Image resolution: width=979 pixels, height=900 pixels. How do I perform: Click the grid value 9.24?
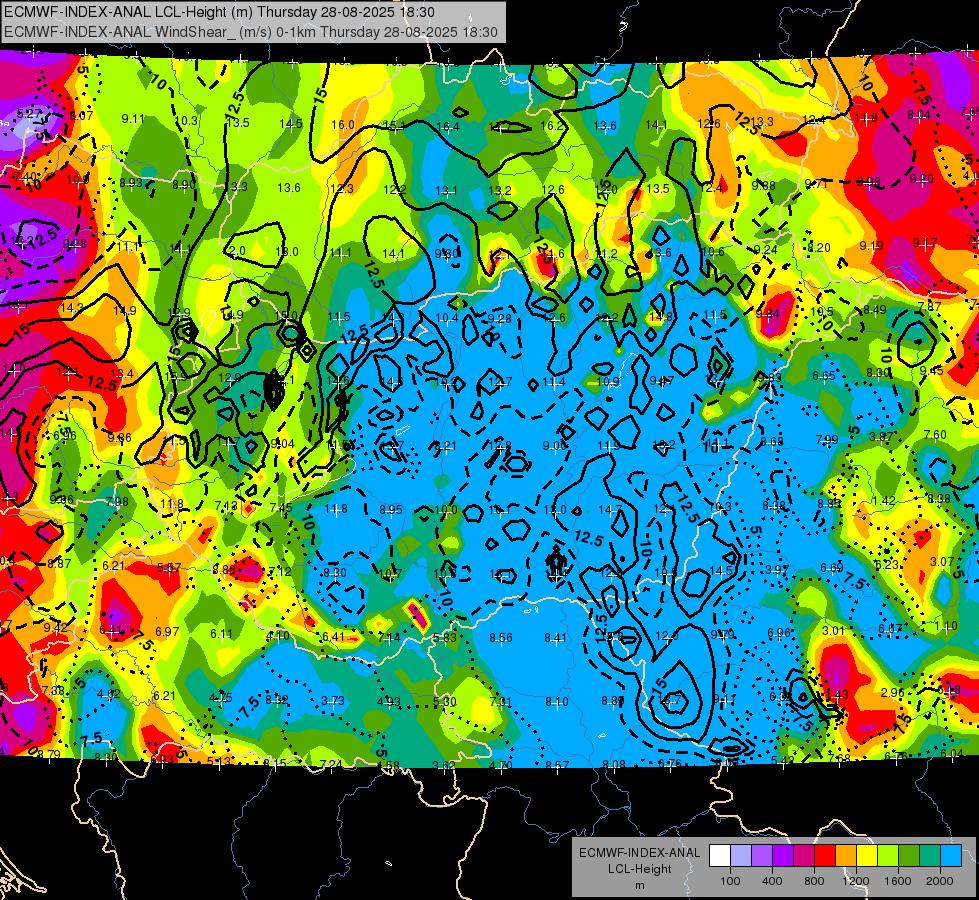click(765, 250)
